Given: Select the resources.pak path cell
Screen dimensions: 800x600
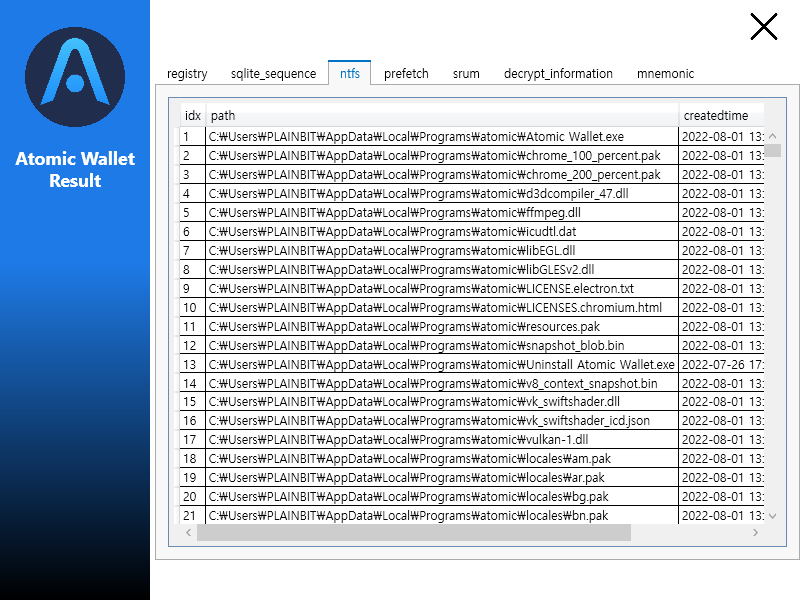Looking at the screenshot, I should coord(442,326).
